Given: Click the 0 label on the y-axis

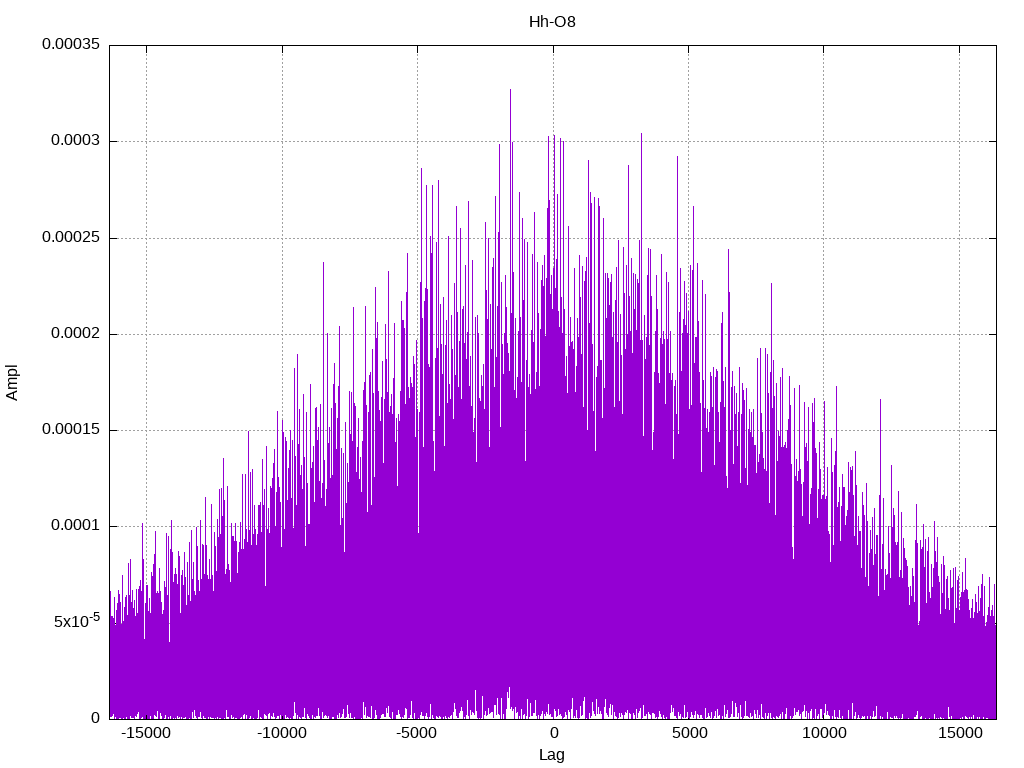Looking at the screenshot, I should click(x=95, y=718).
